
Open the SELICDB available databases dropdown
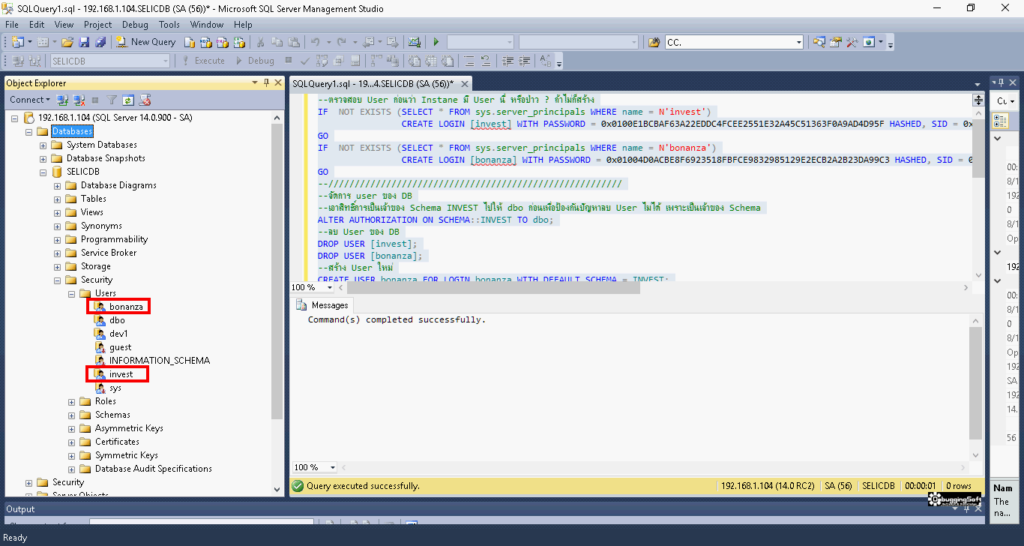tap(165, 61)
